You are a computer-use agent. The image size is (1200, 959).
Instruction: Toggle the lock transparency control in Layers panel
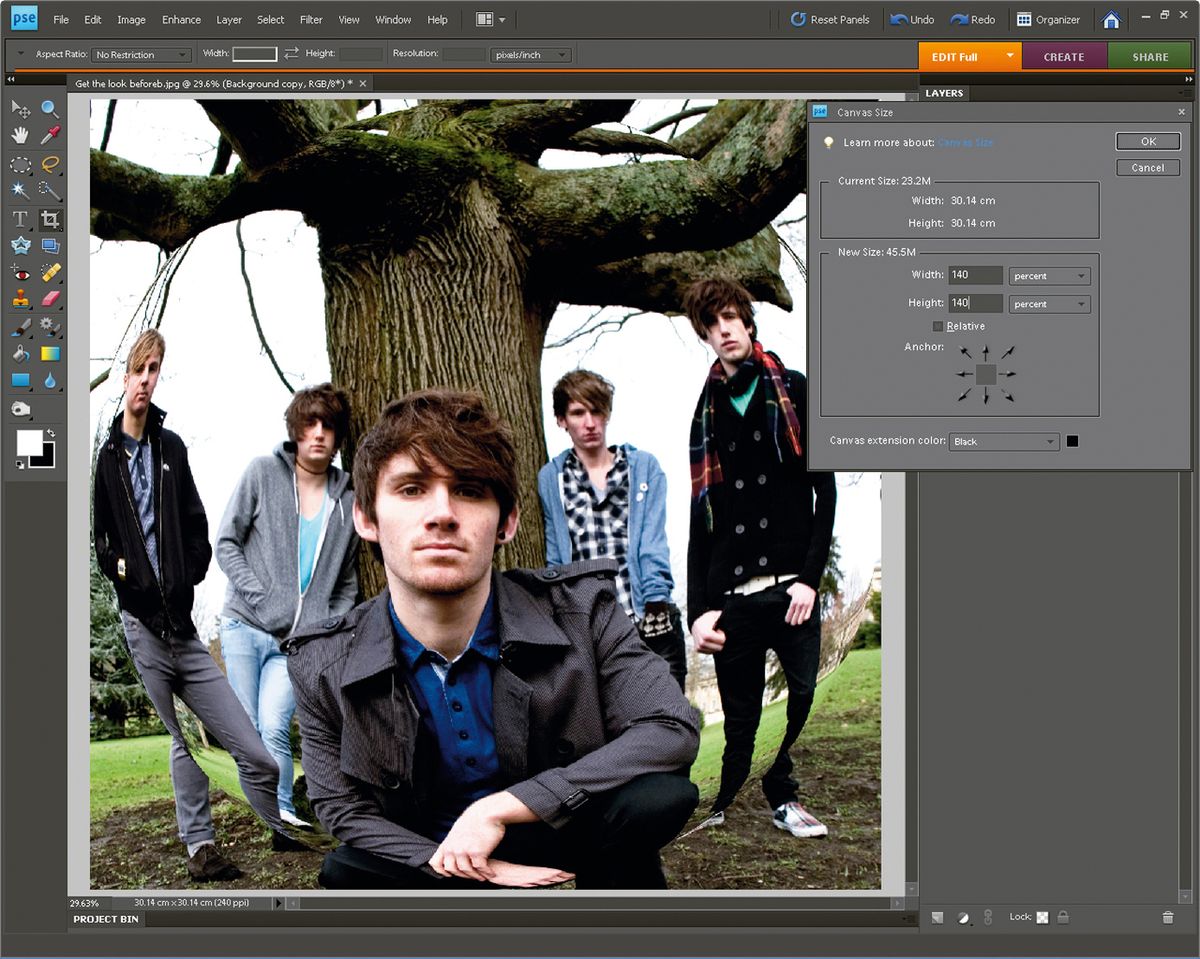1042,917
